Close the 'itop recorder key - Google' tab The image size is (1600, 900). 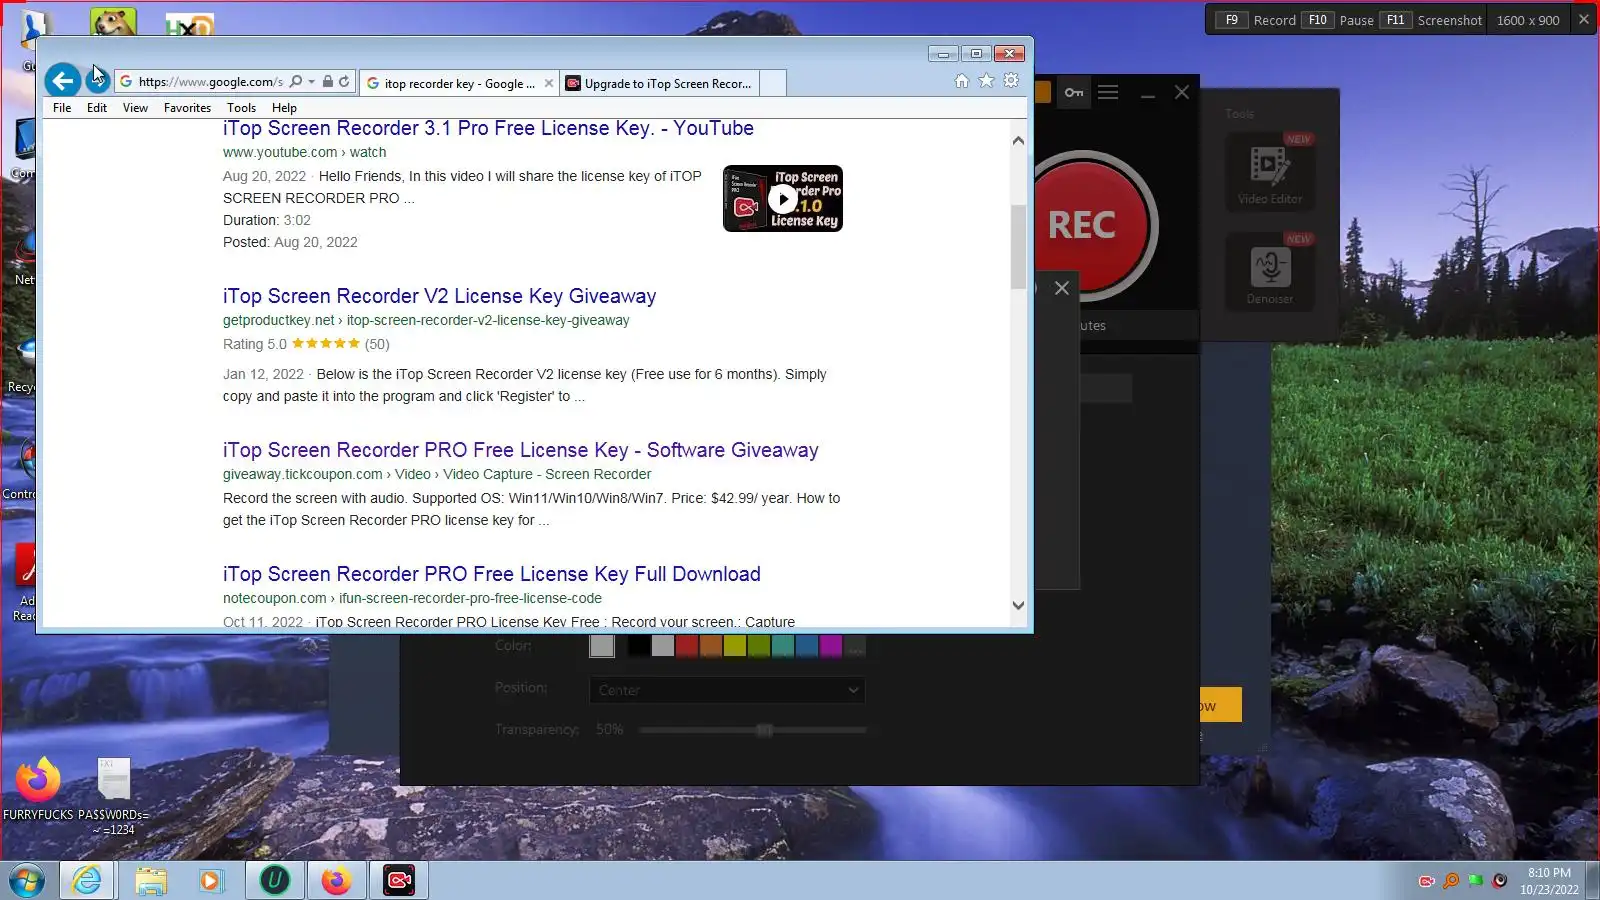(x=549, y=83)
